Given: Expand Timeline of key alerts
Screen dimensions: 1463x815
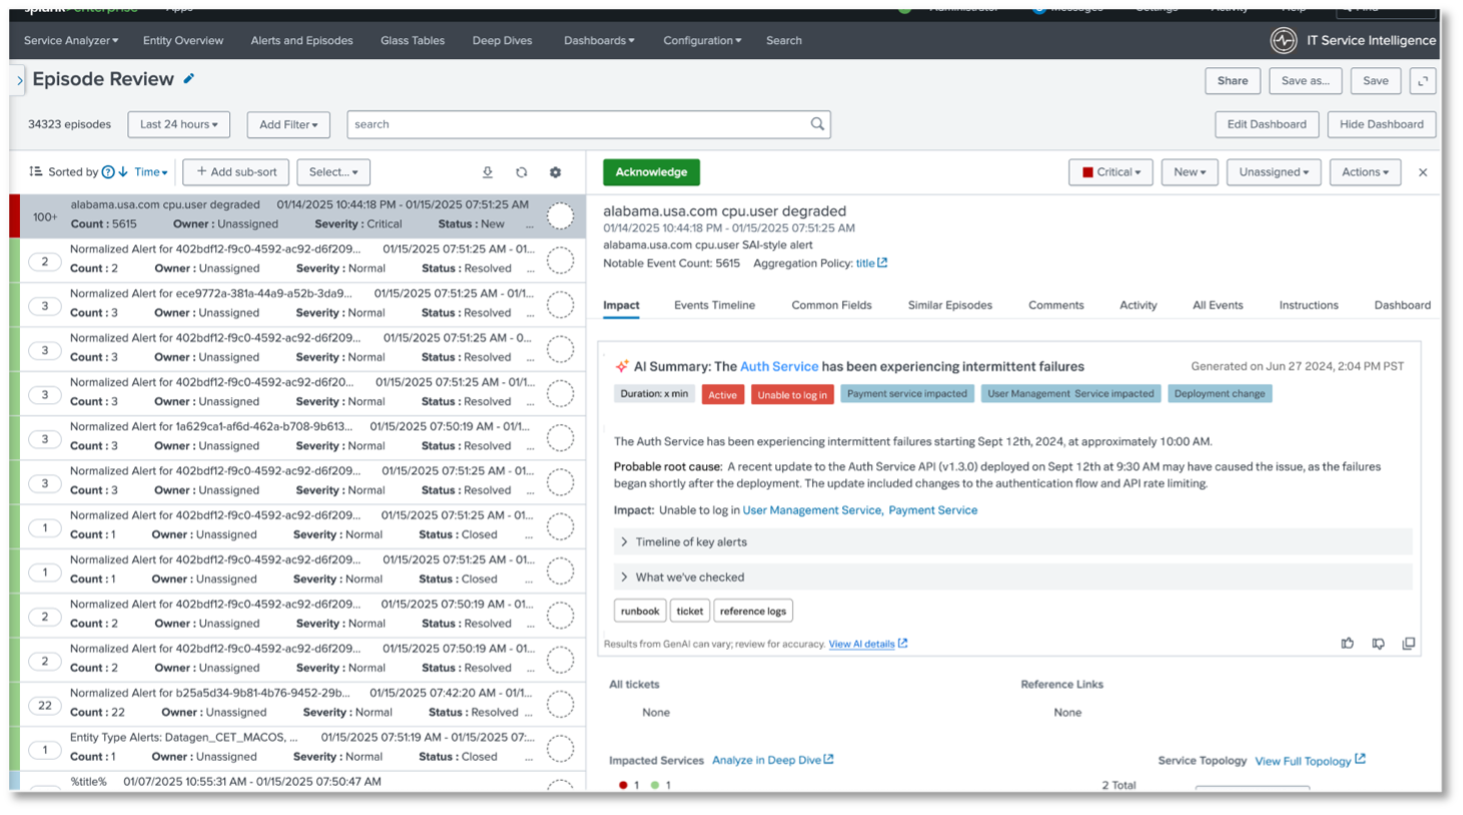Looking at the screenshot, I should [1012, 542].
